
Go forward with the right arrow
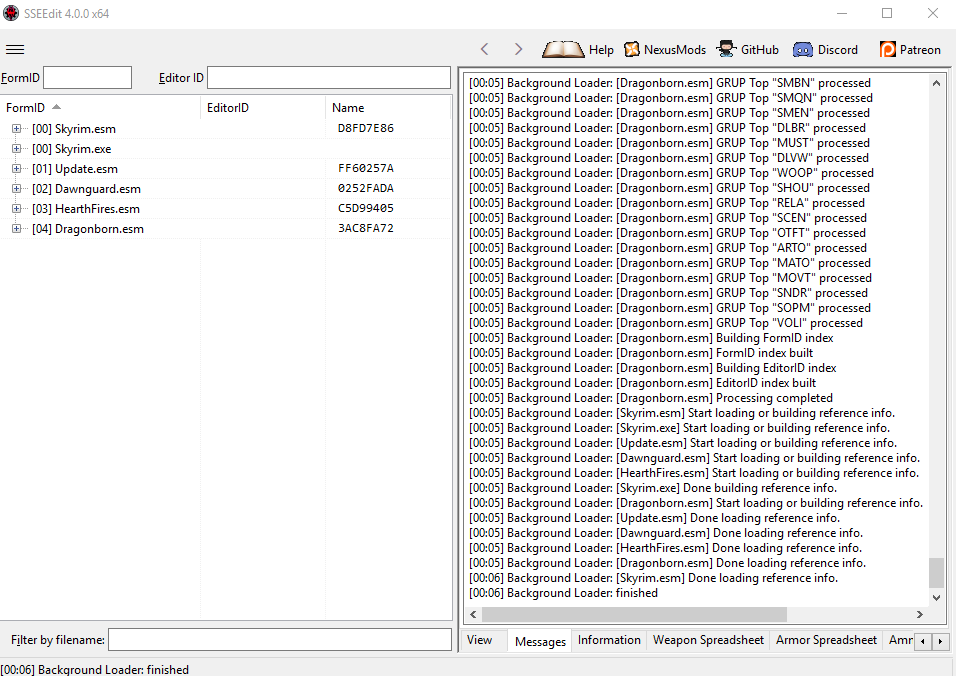pyautogui.click(x=518, y=49)
